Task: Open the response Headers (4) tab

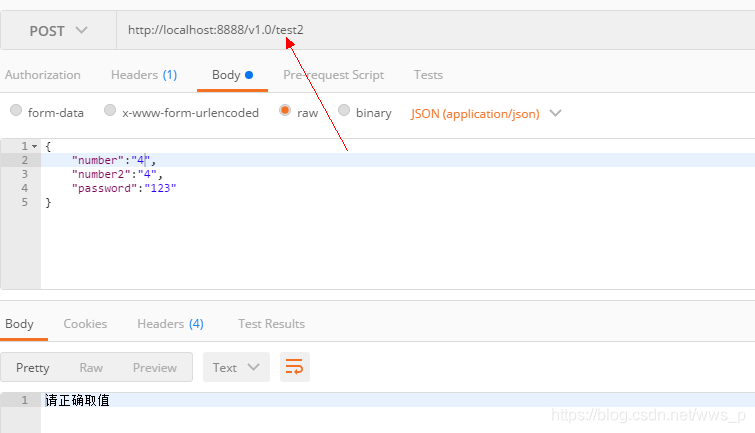Action: [170, 324]
